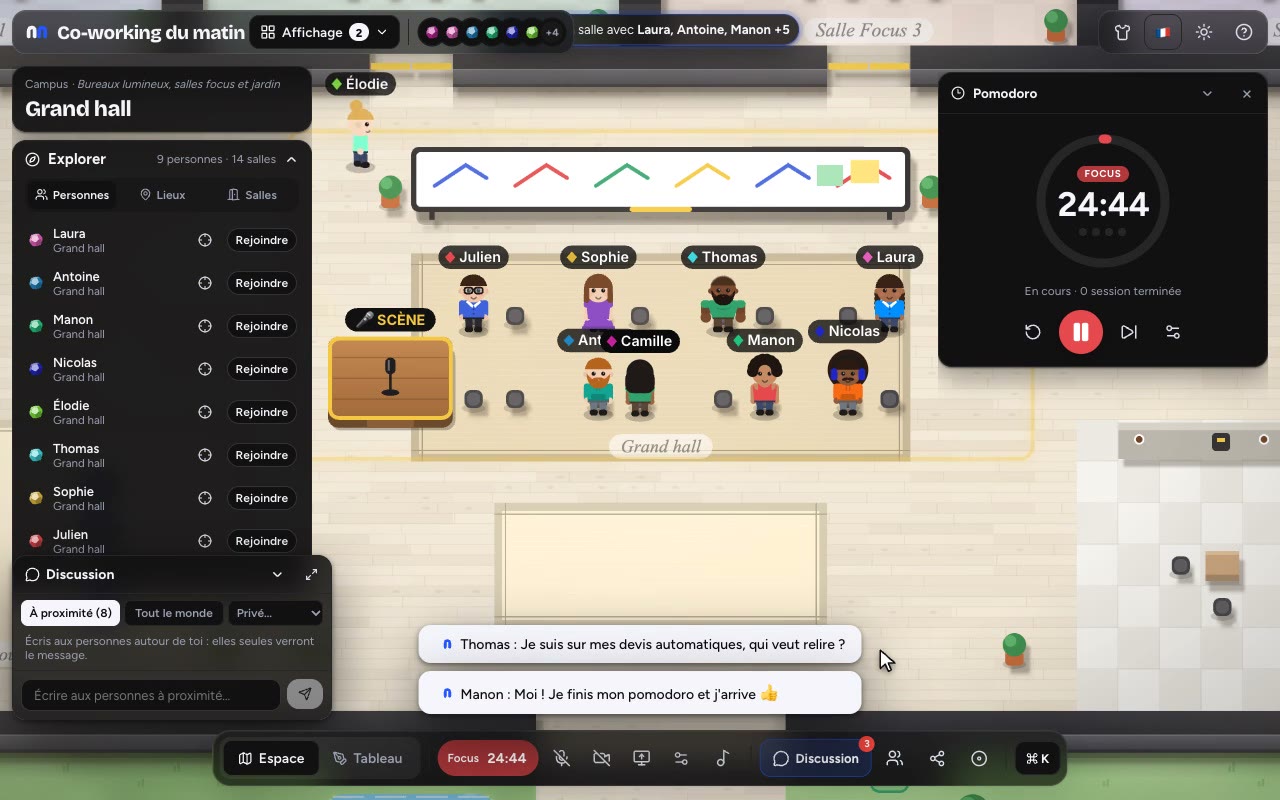Send the proximity message with paper plane
Image resolution: width=1280 pixels, height=800 pixels.
(x=305, y=695)
